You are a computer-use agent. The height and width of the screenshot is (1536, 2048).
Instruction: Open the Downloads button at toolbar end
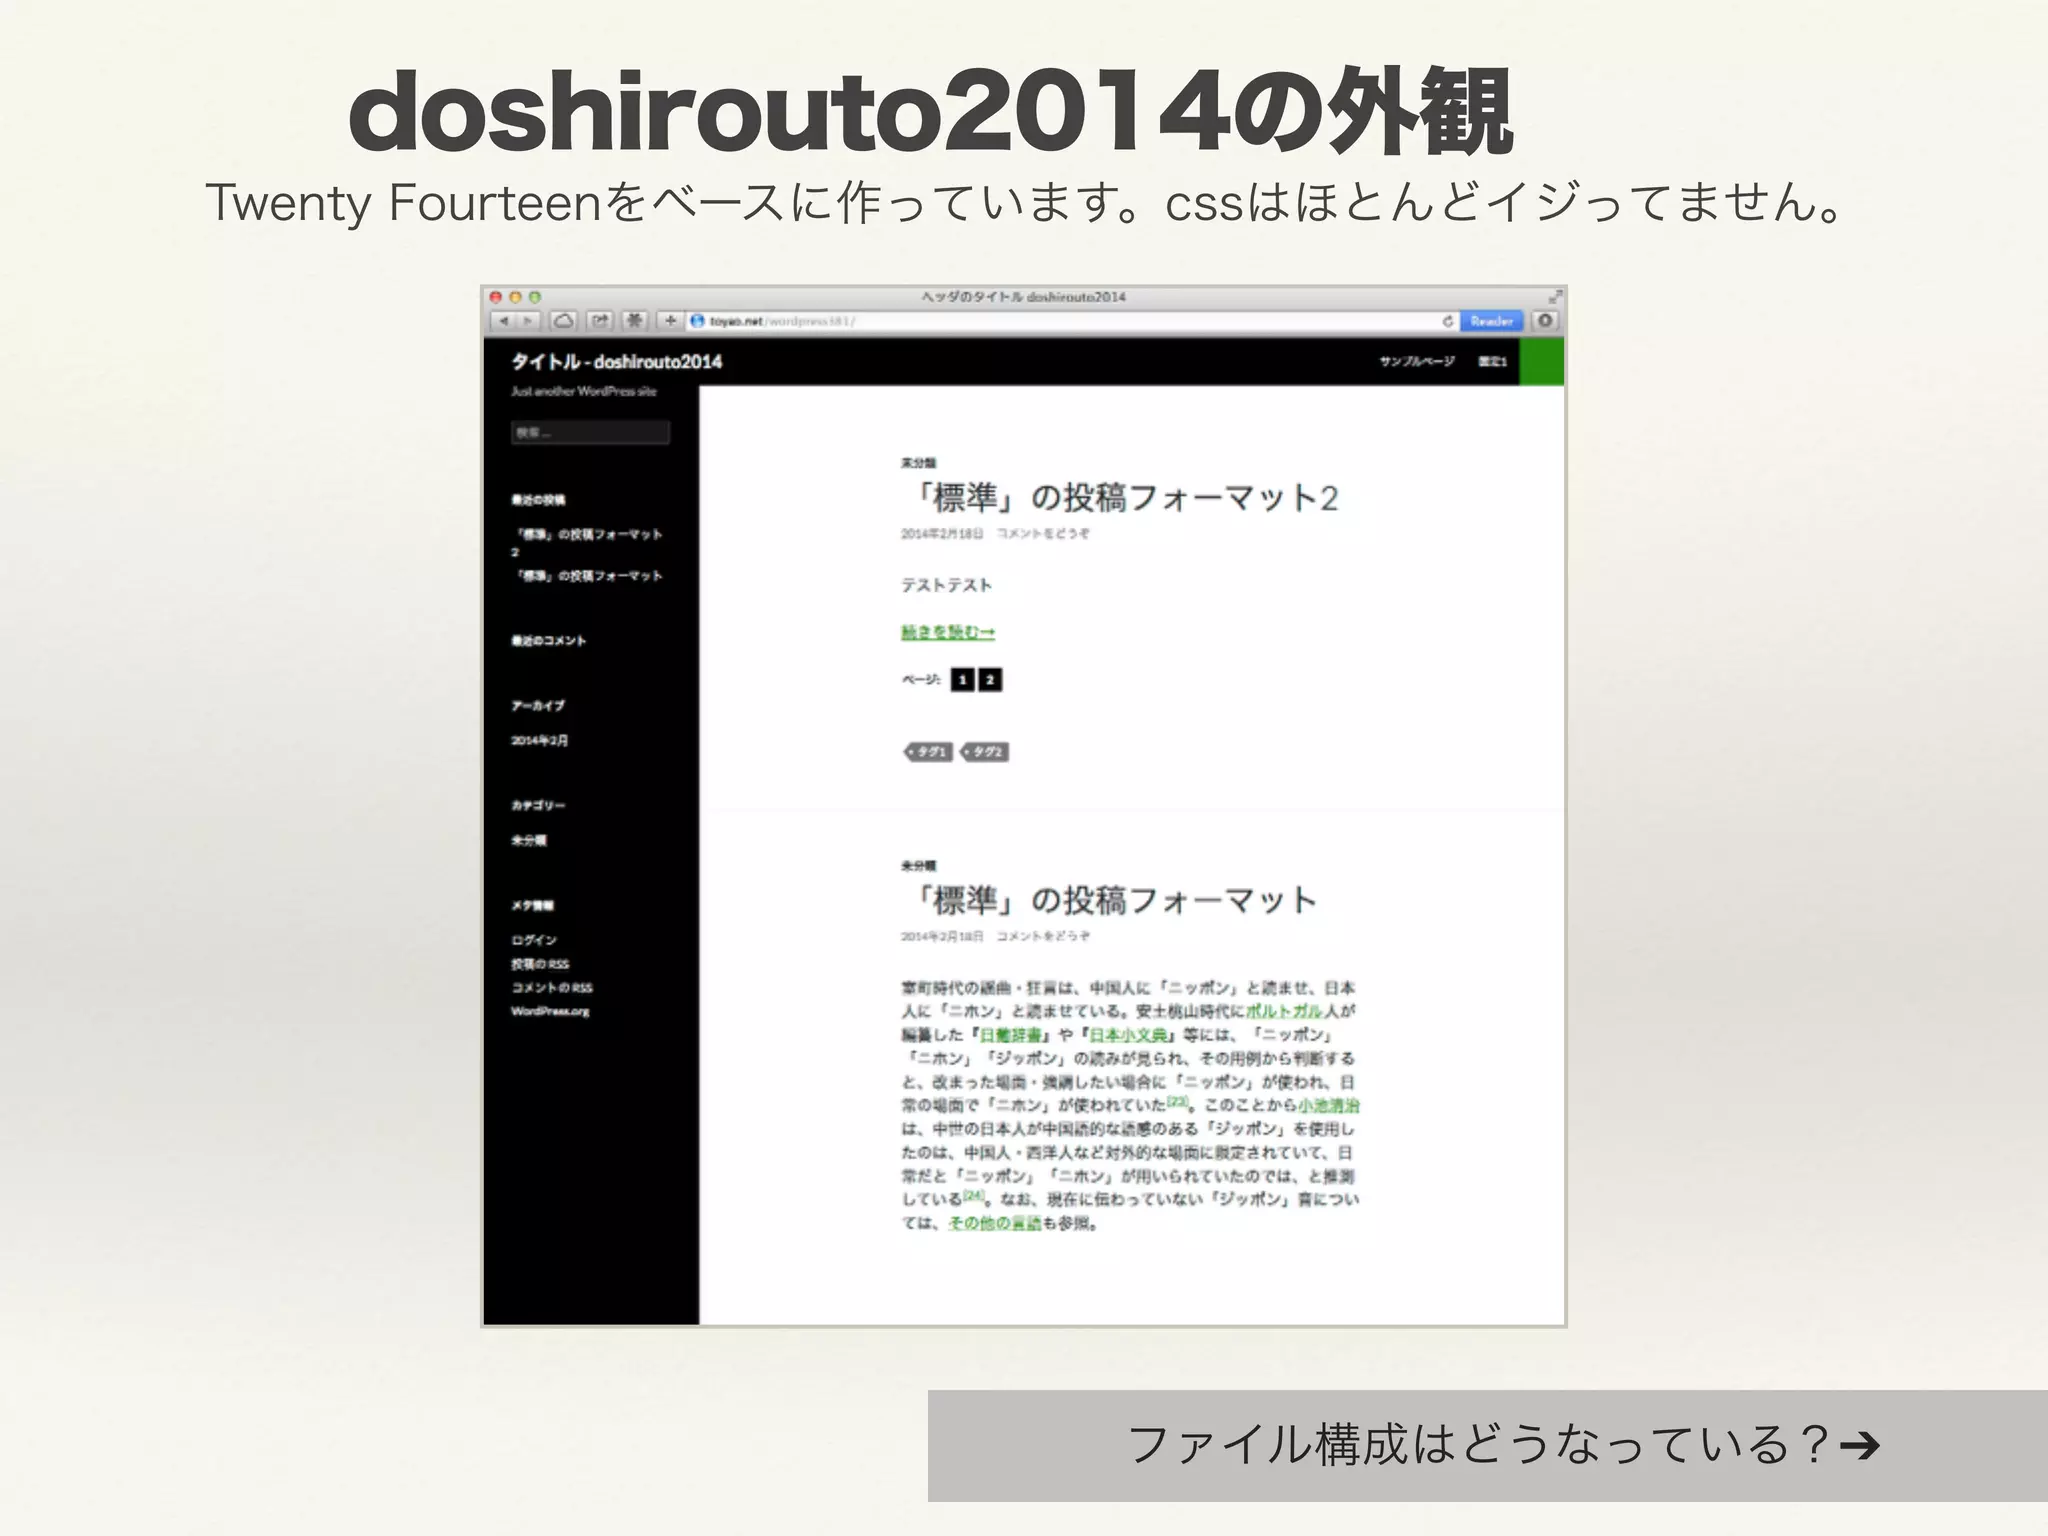tap(1545, 321)
